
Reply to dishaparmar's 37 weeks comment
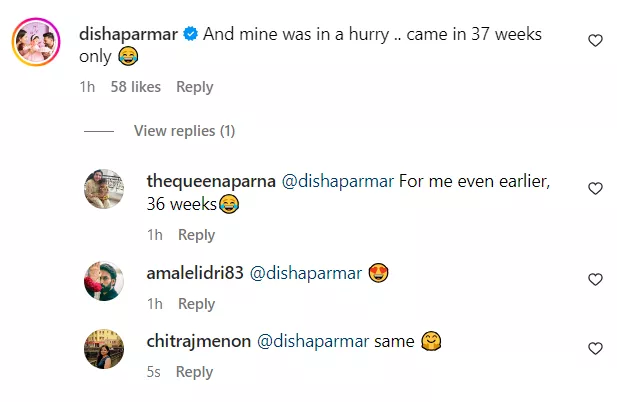pyautogui.click(x=196, y=87)
